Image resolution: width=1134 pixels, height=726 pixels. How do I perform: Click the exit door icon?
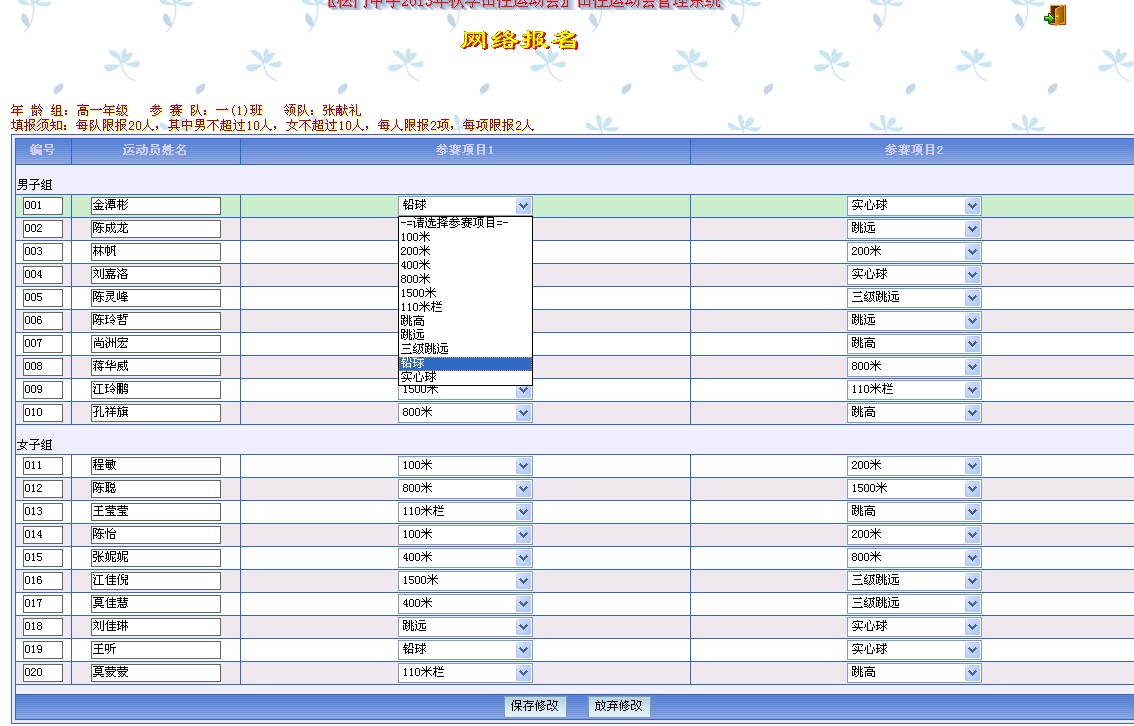coord(1056,15)
